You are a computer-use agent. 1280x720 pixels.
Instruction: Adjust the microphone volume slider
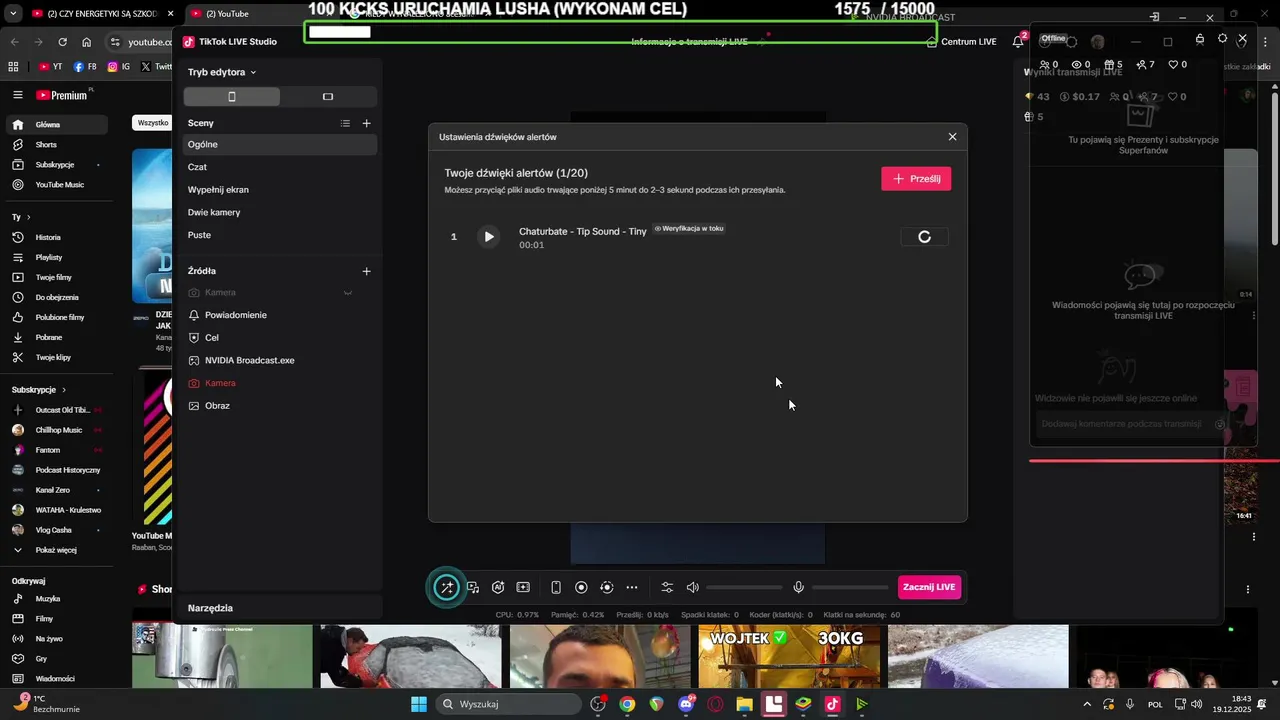coord(850,587)
